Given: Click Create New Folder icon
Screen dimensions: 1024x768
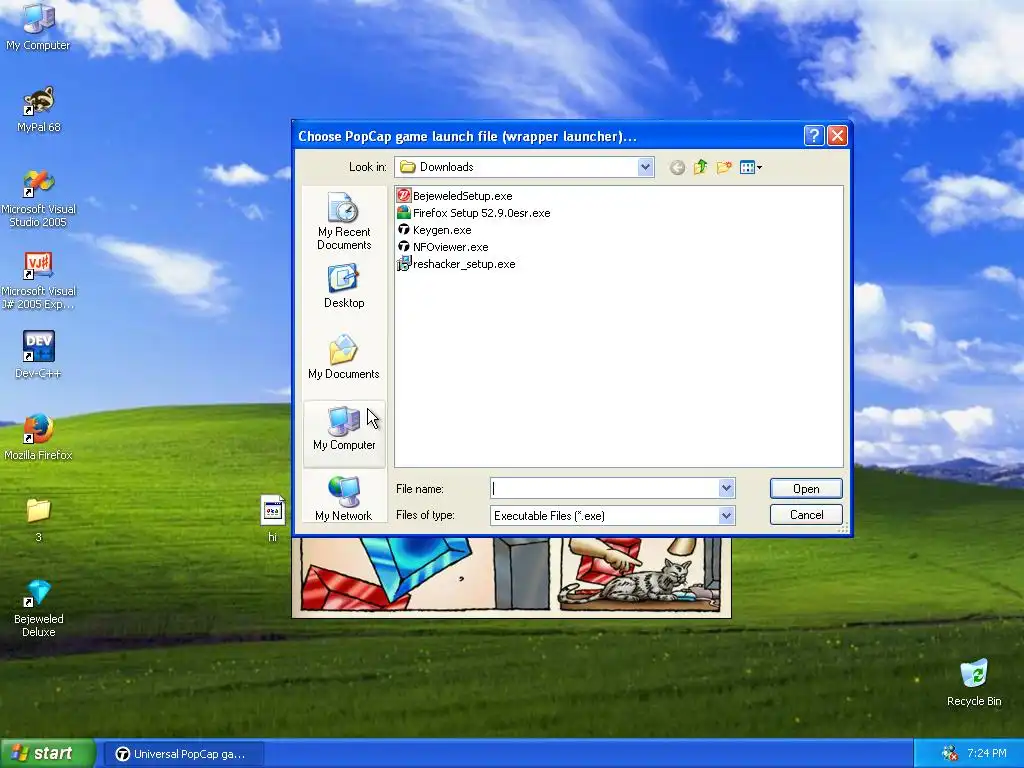Looking at the screenshot, I should pyautogui.click(x=724, y=167).
